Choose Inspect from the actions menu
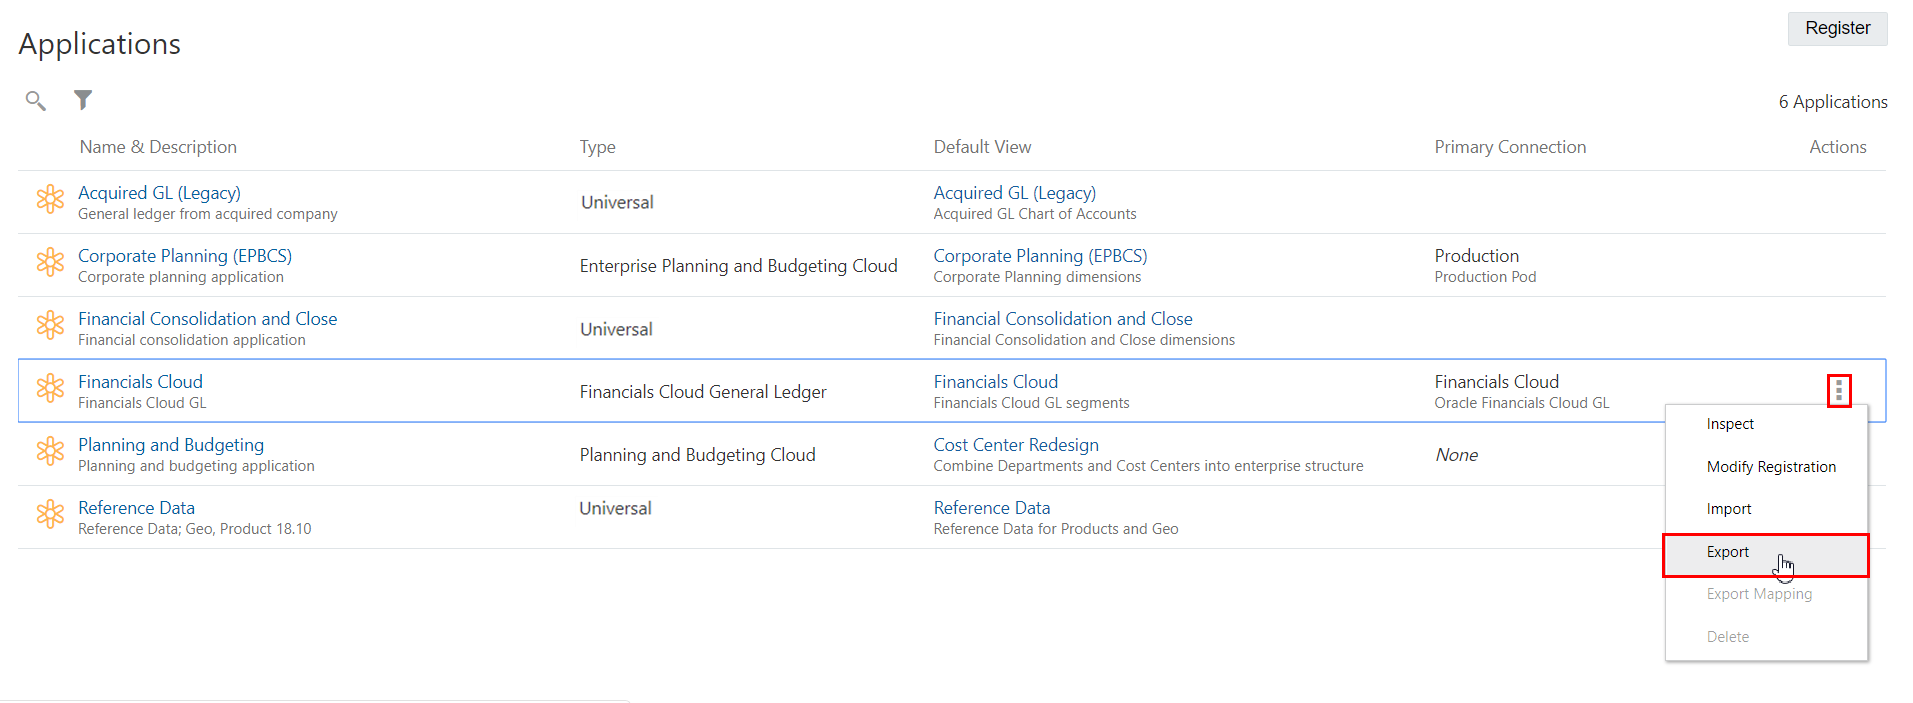Viewport: 1913px width, 703px height. [x=1730, y=424]
